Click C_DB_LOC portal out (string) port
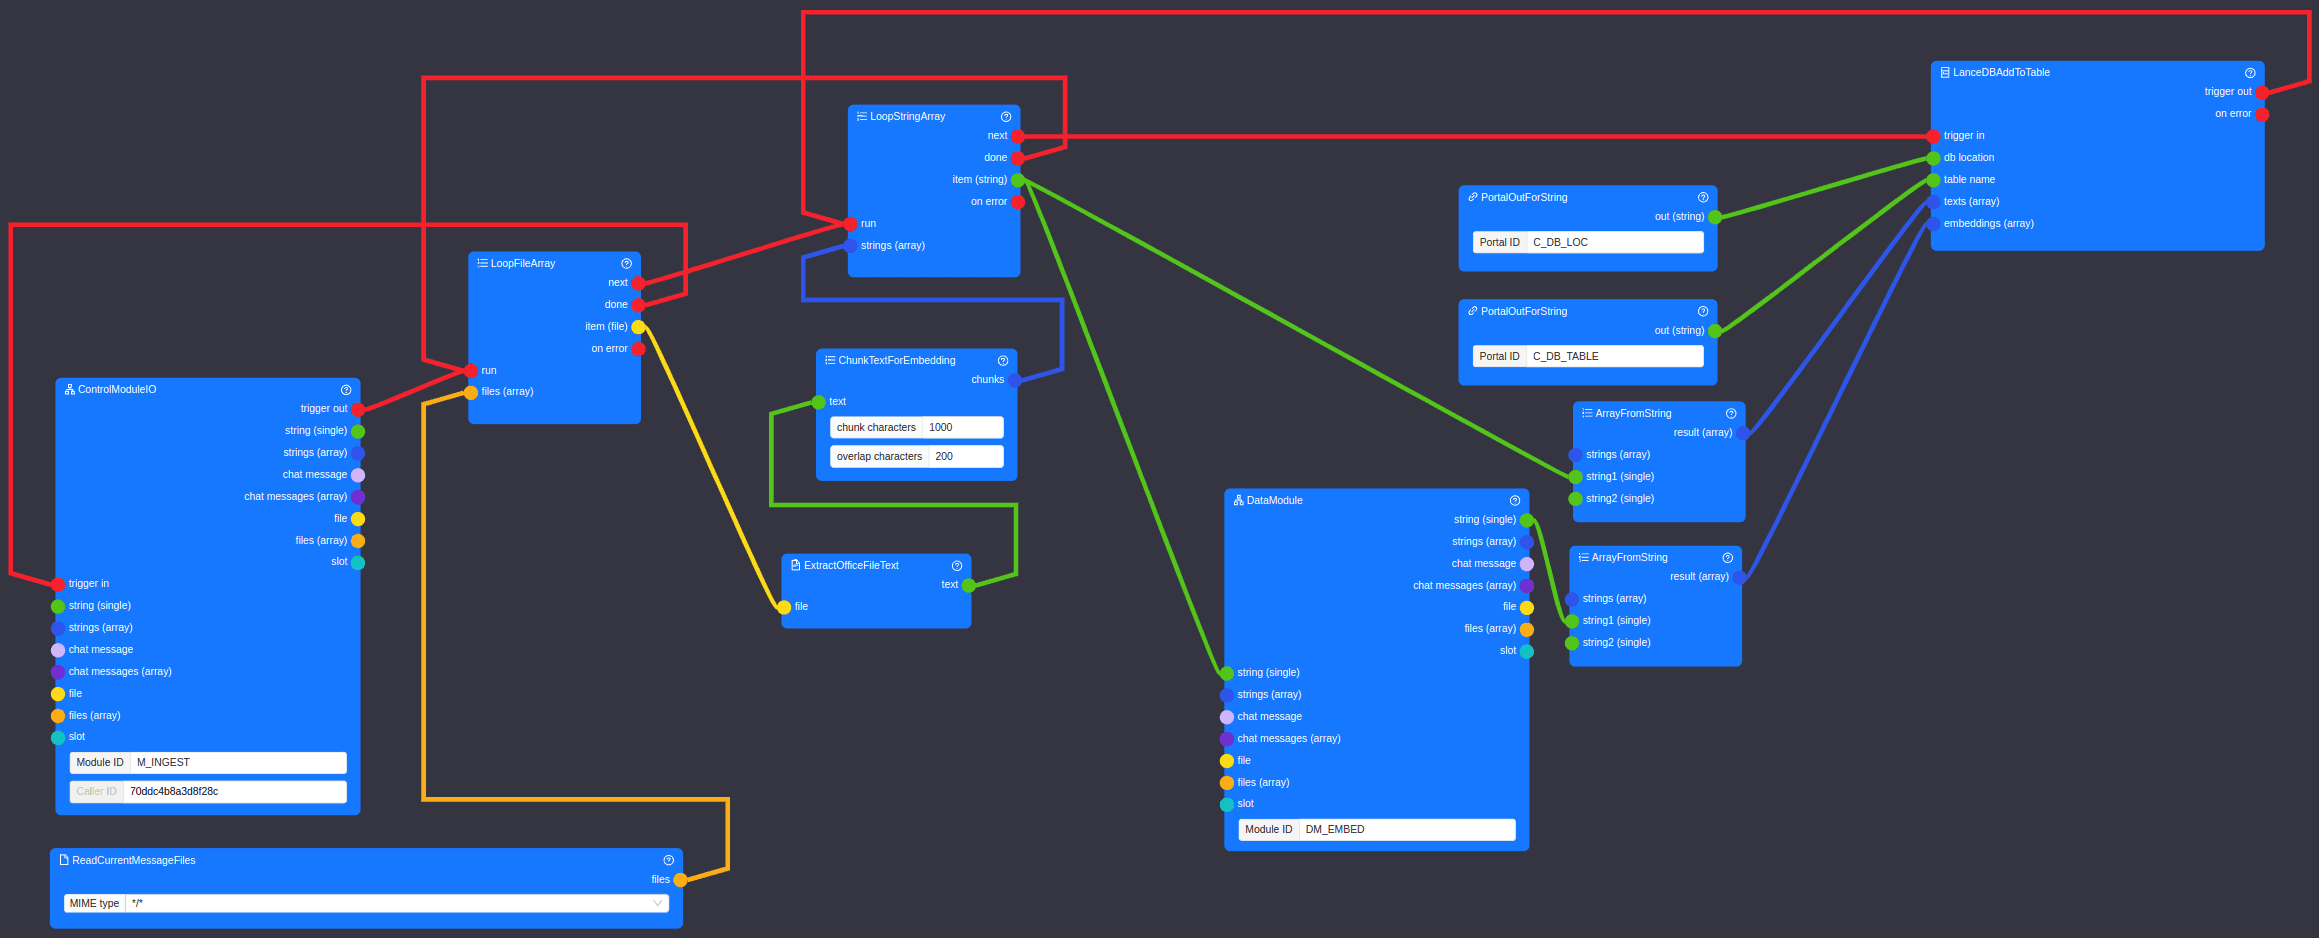 (x=1715, y=218)
